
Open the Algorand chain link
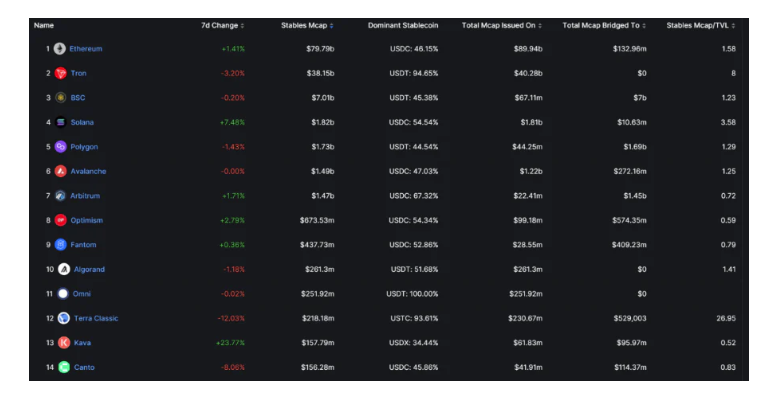pyautogui.click(x=89, y=269)
